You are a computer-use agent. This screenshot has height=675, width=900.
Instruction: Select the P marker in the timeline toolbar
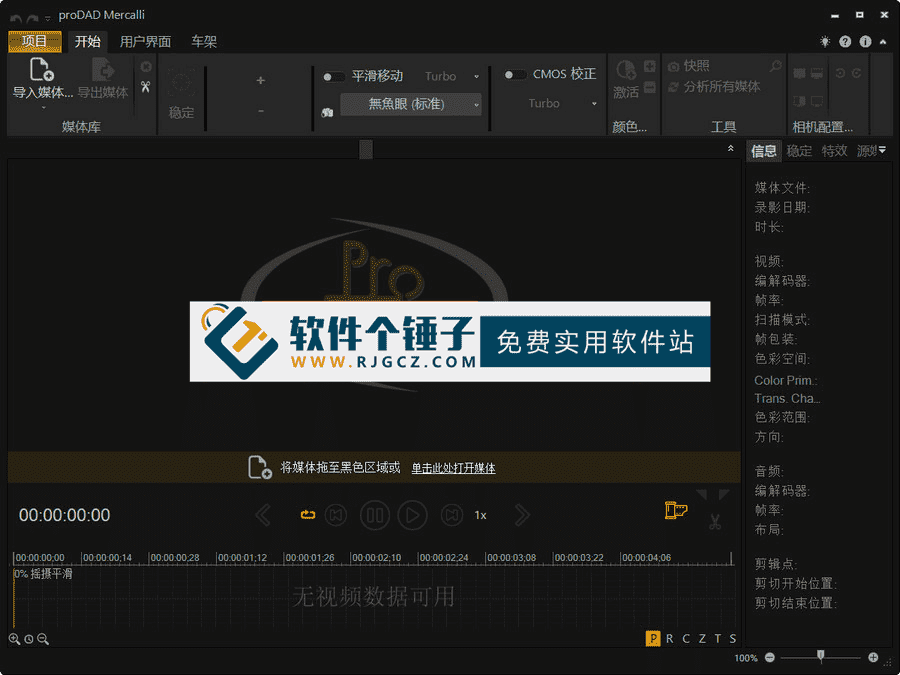pos(653,637)
